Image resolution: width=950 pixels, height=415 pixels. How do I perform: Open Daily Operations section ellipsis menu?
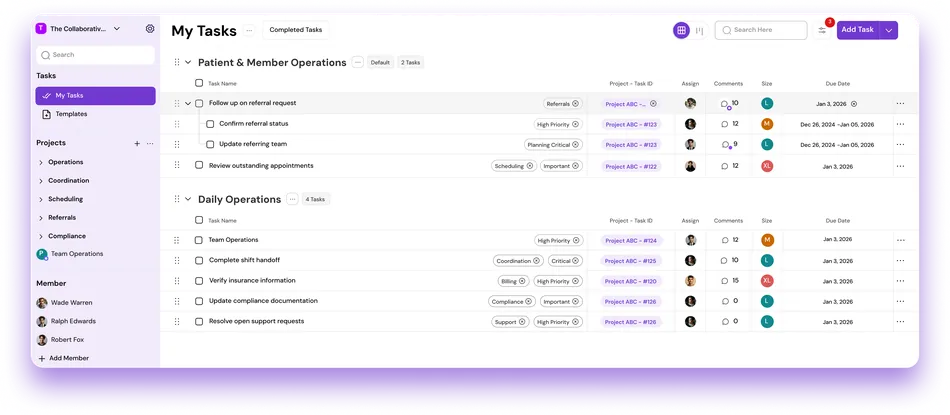[x=292, y=199]
